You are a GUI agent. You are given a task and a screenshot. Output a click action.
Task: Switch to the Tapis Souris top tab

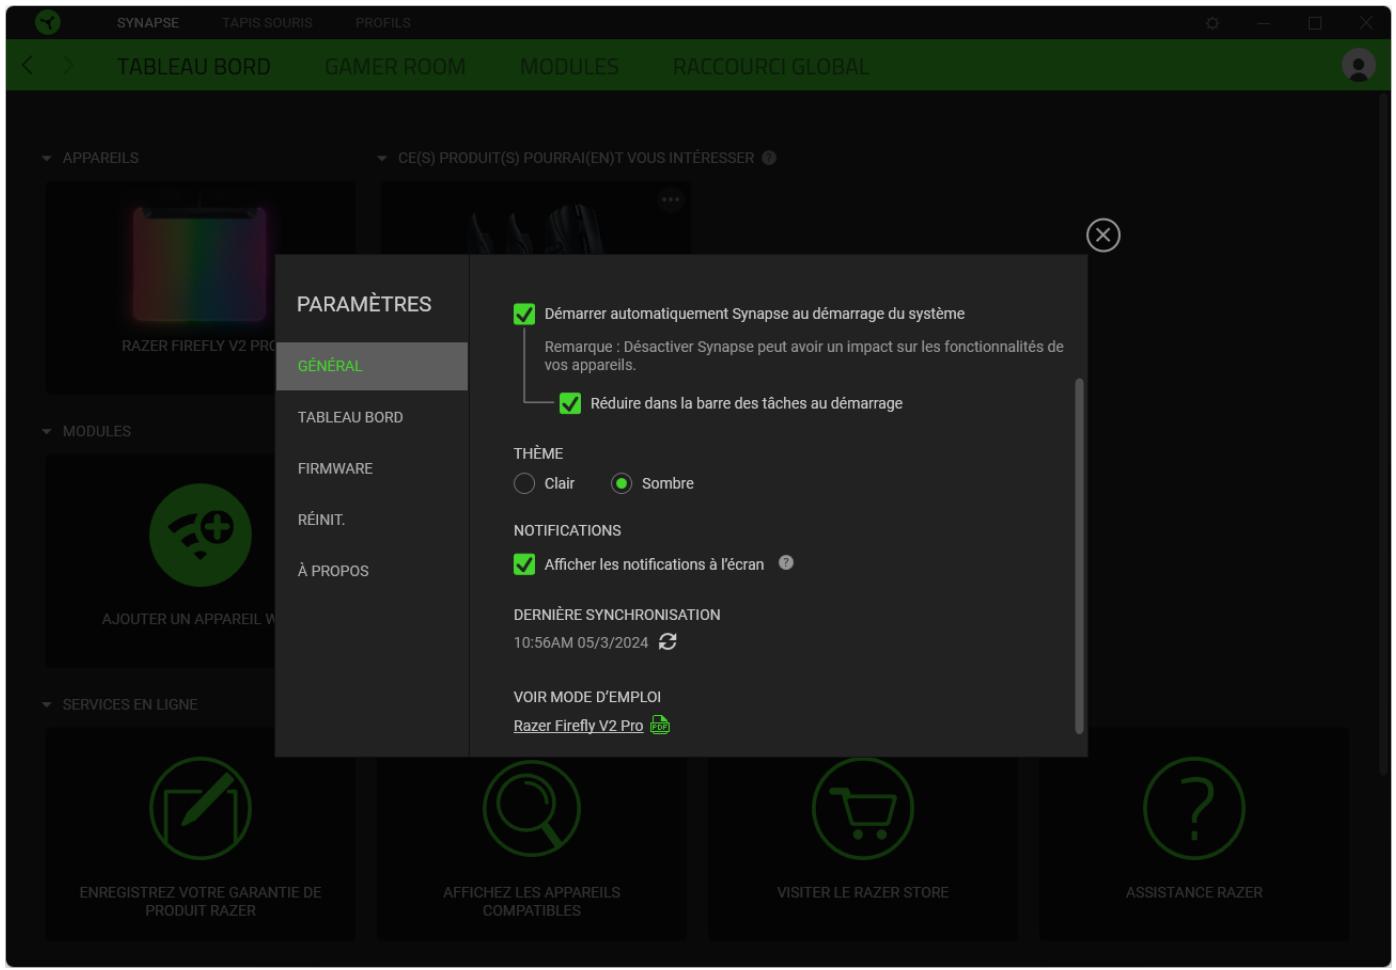tap(267, 22)
